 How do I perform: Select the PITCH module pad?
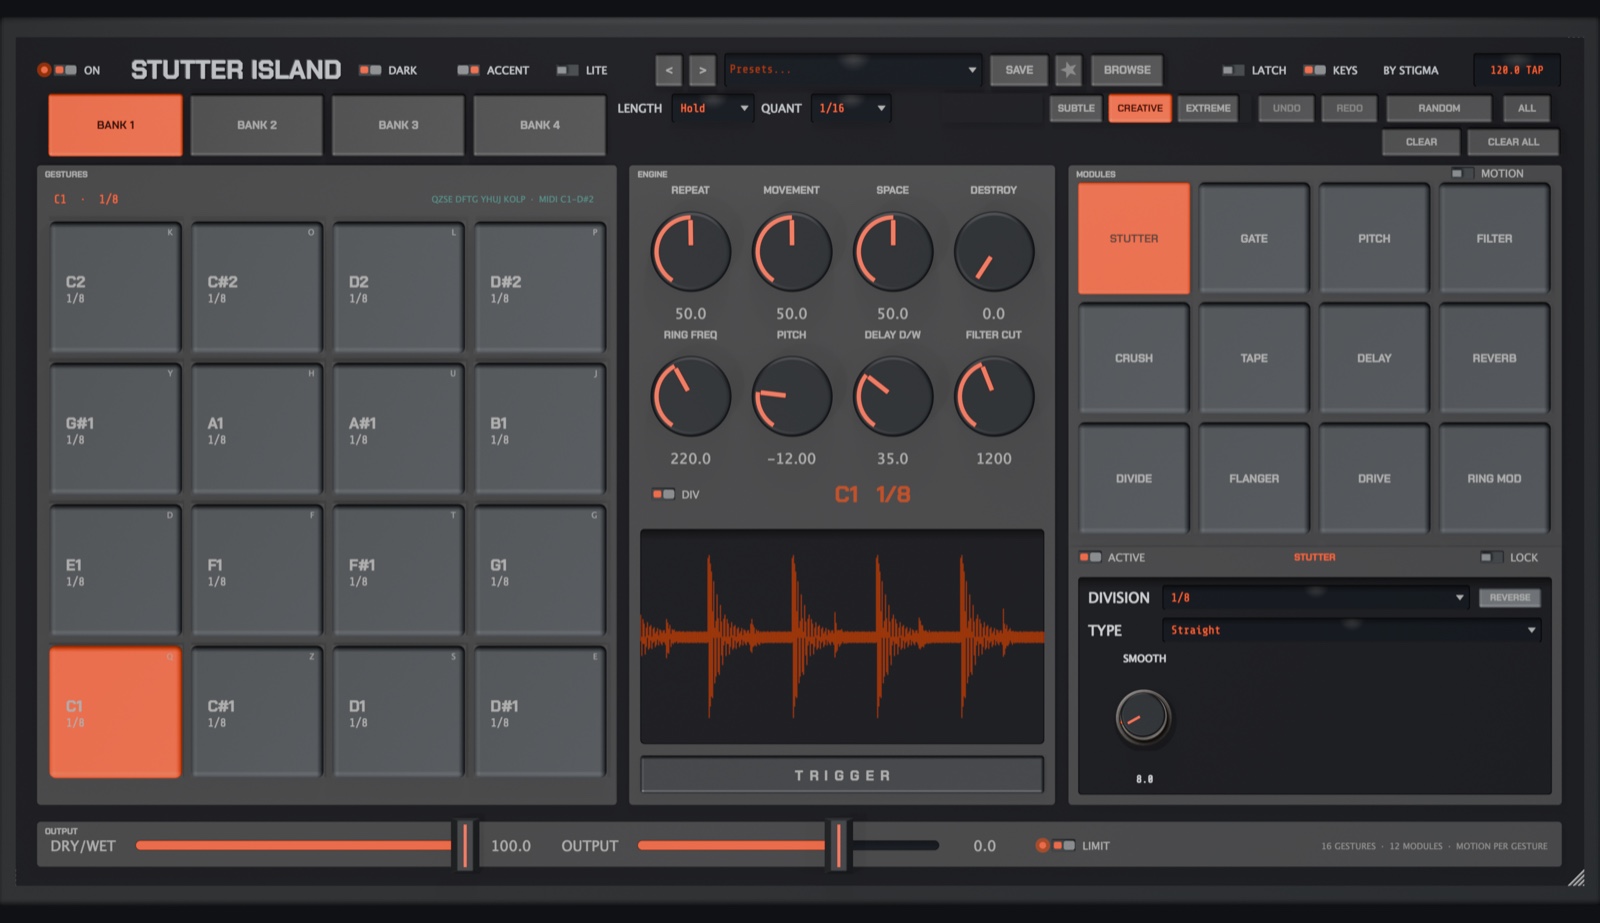click(1374, 238)
